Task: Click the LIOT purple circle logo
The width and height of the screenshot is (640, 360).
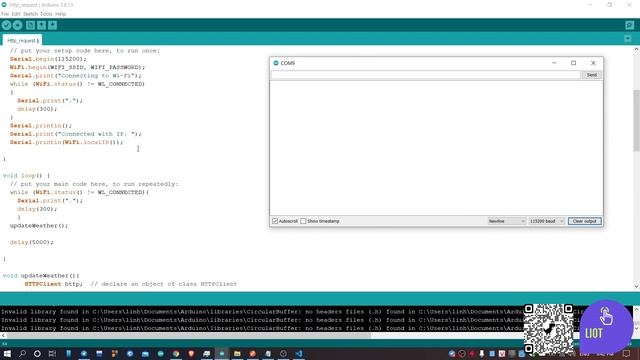Action: 606,327
